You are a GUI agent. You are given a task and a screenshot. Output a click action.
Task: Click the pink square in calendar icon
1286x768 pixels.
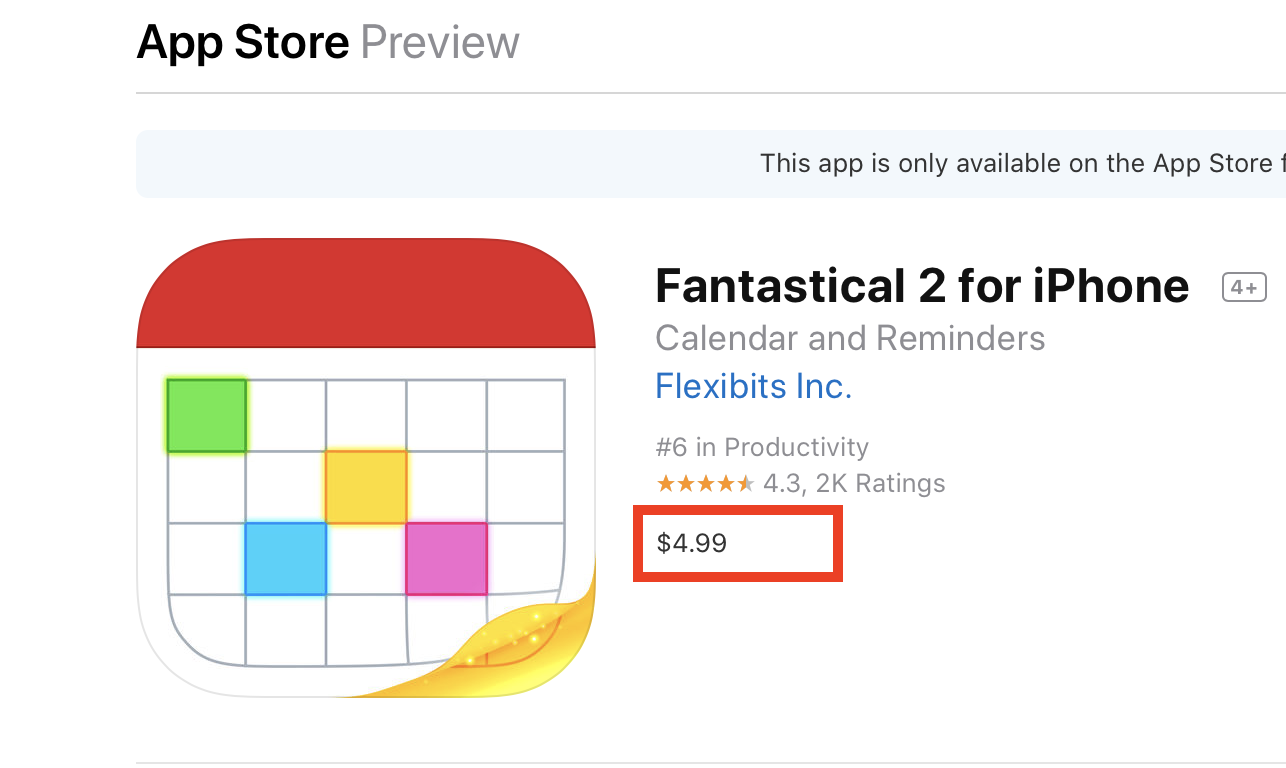pos(446,558)
